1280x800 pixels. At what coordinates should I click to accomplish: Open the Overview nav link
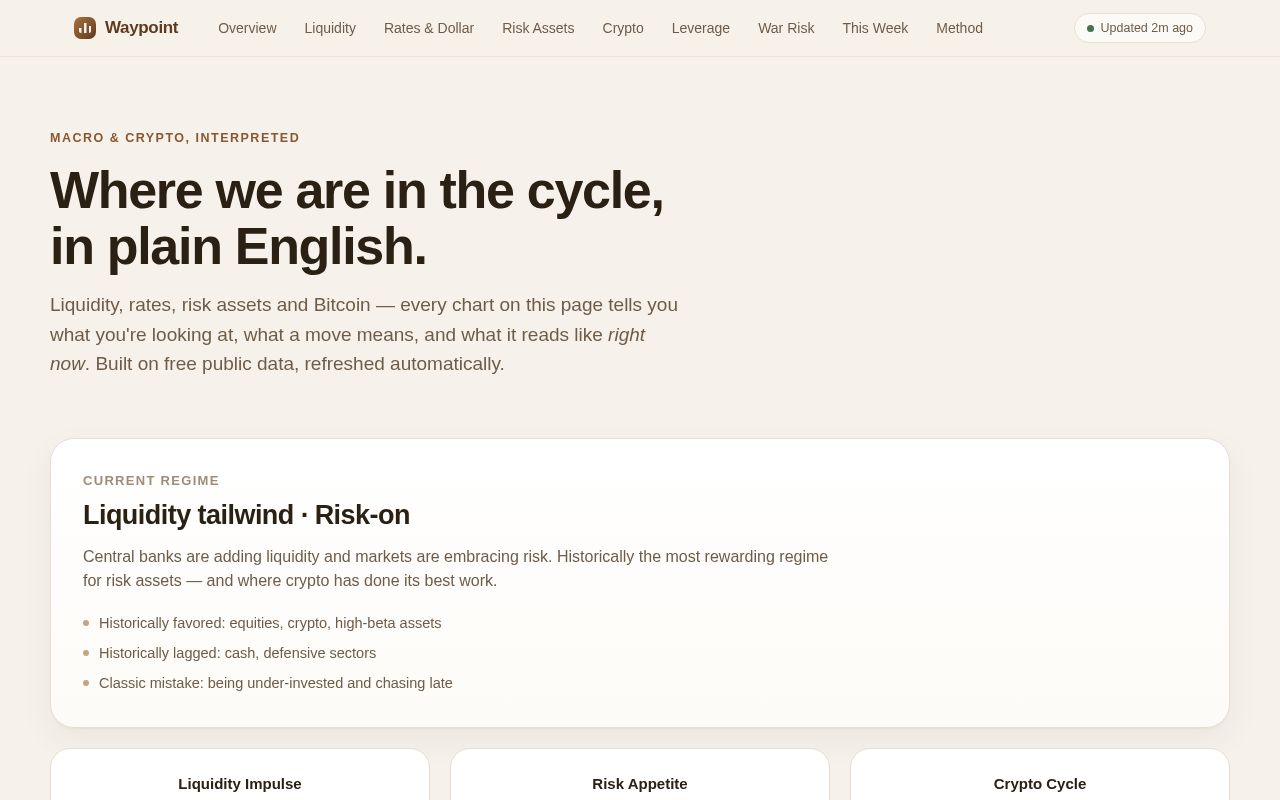tap(247, 28)
